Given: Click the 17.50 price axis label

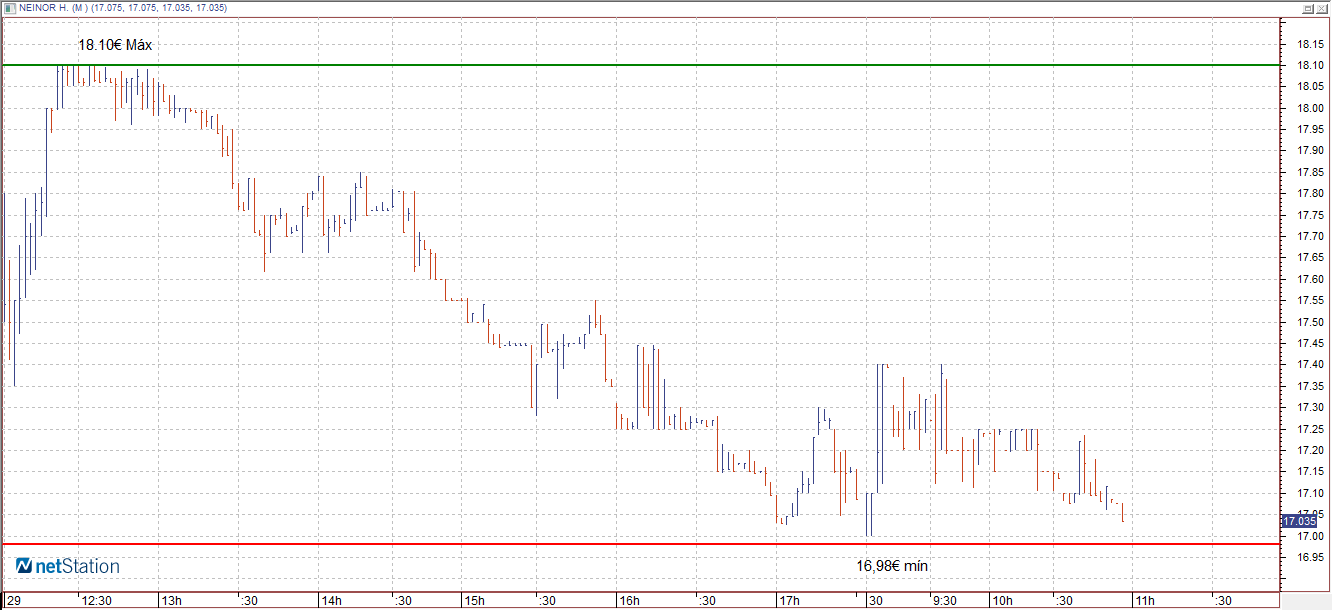Looking at the screenshot, I should pos(1310,323).
